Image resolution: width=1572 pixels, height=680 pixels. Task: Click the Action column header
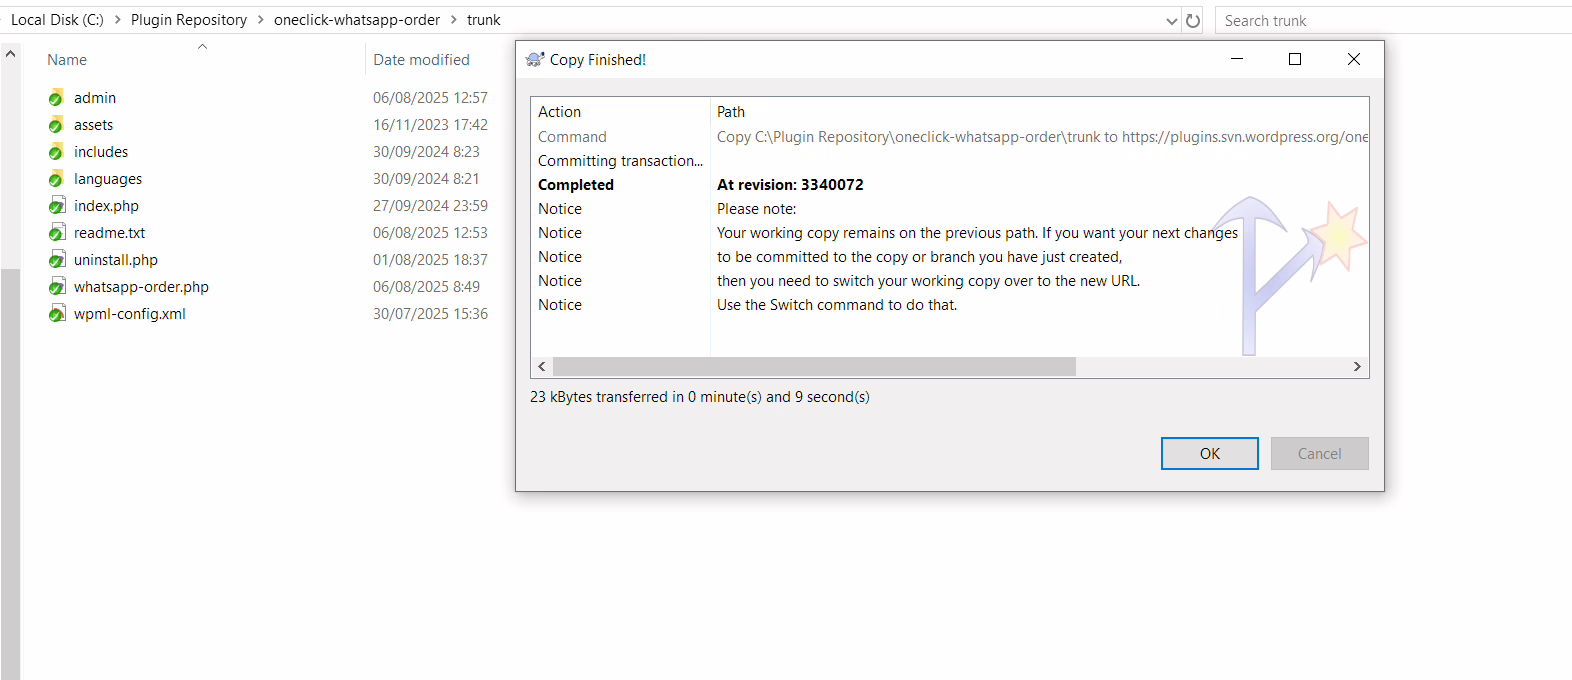click(560, 112)
